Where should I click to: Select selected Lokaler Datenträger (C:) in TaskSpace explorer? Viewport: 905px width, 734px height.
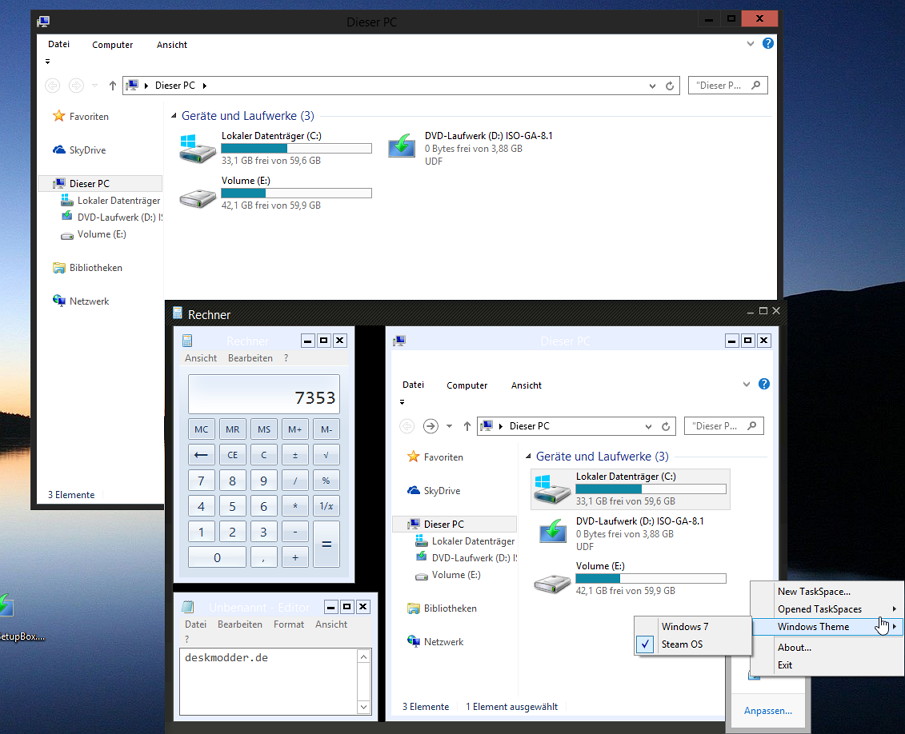(630, 489)
